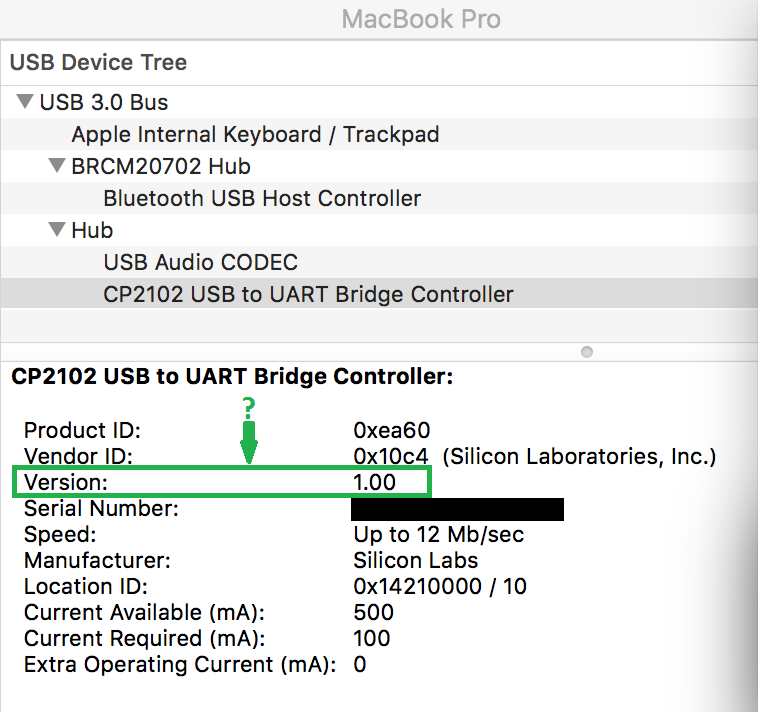Screen dimensions: 758x712
Task: Select CP2102 USB to UART Bridge Controller row
Action: (x=308, y=294)
